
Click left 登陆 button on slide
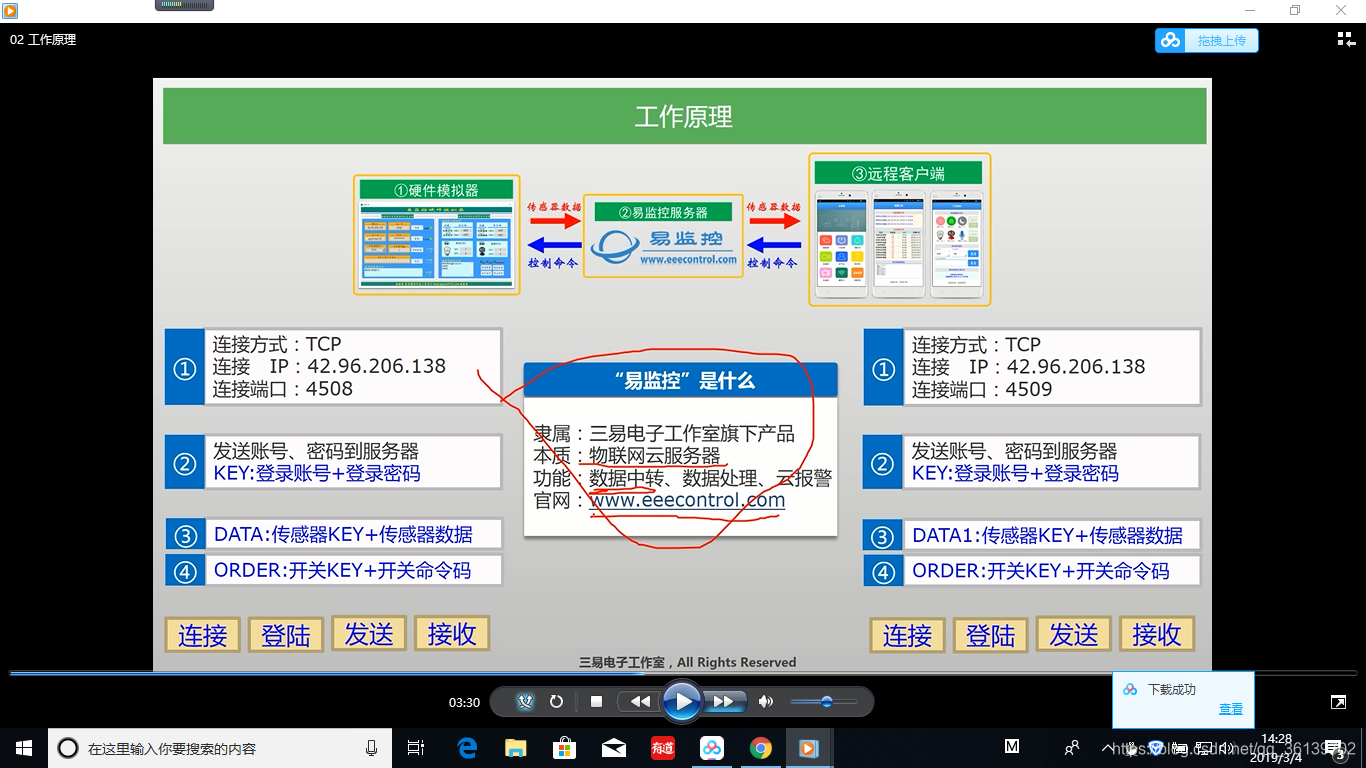coord(286,635)
